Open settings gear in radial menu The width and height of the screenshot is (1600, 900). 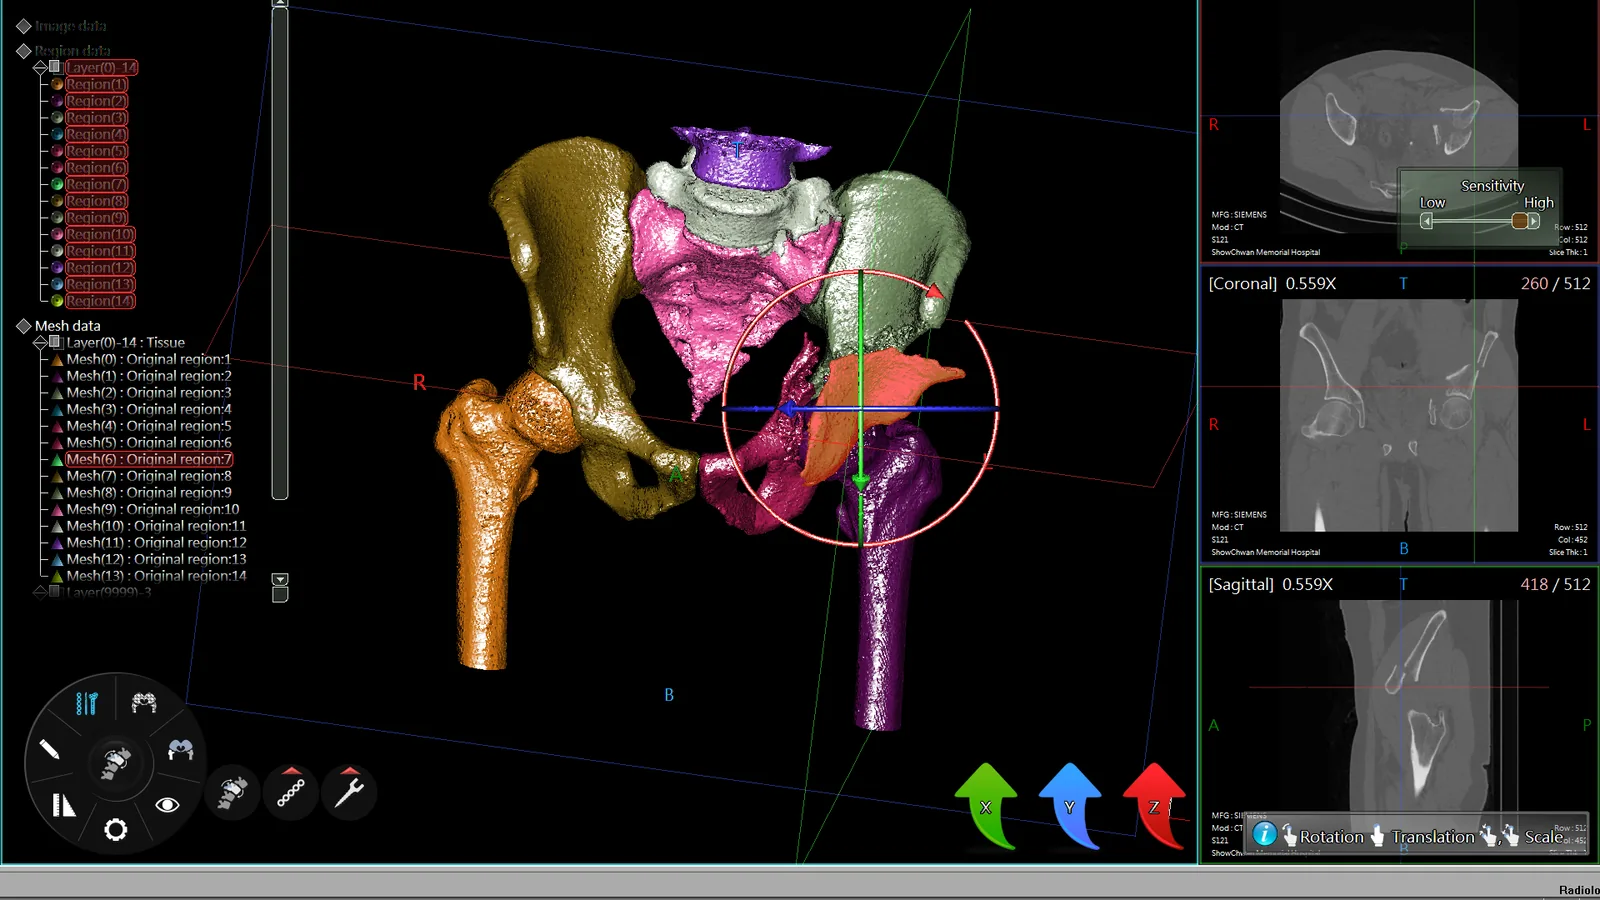pos(116,829)
